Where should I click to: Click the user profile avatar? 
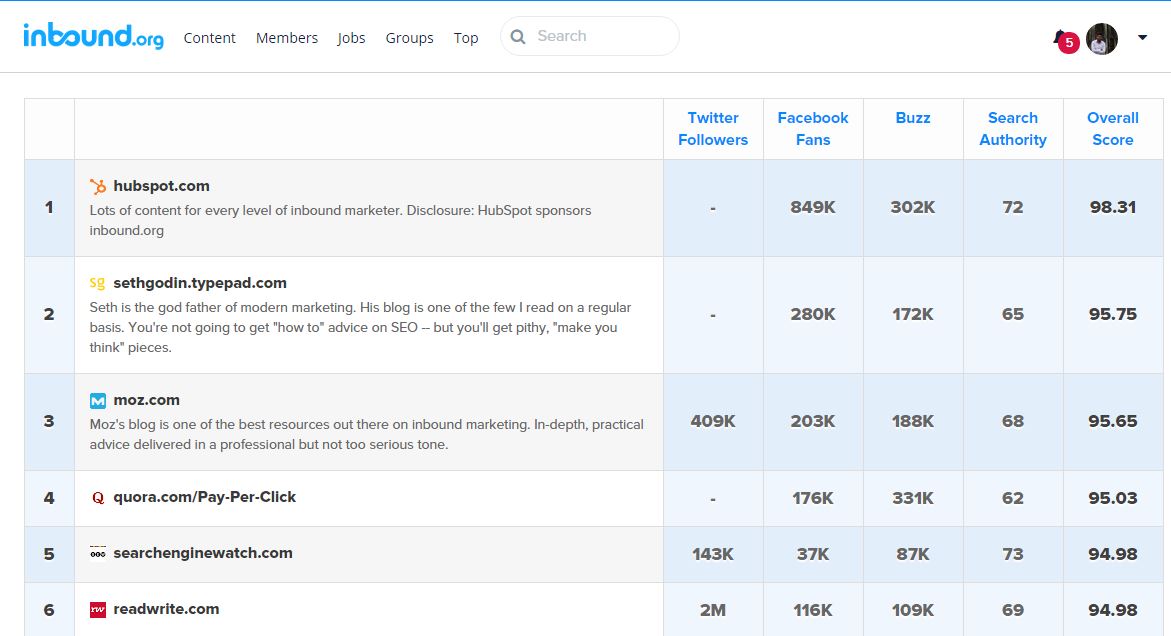1102,39
